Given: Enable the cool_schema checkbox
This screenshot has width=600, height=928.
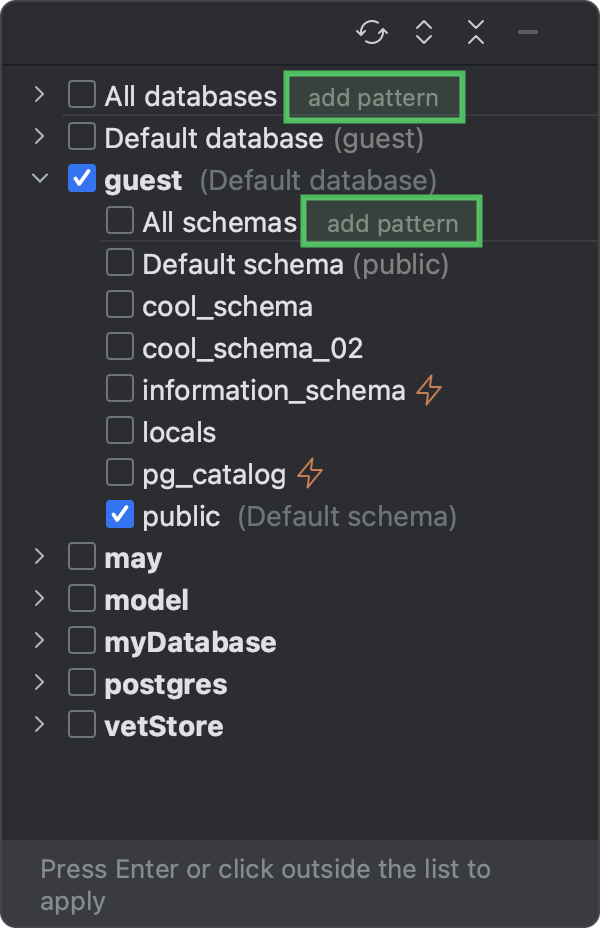Looking at the screenshot, I should tap(119, 304).
